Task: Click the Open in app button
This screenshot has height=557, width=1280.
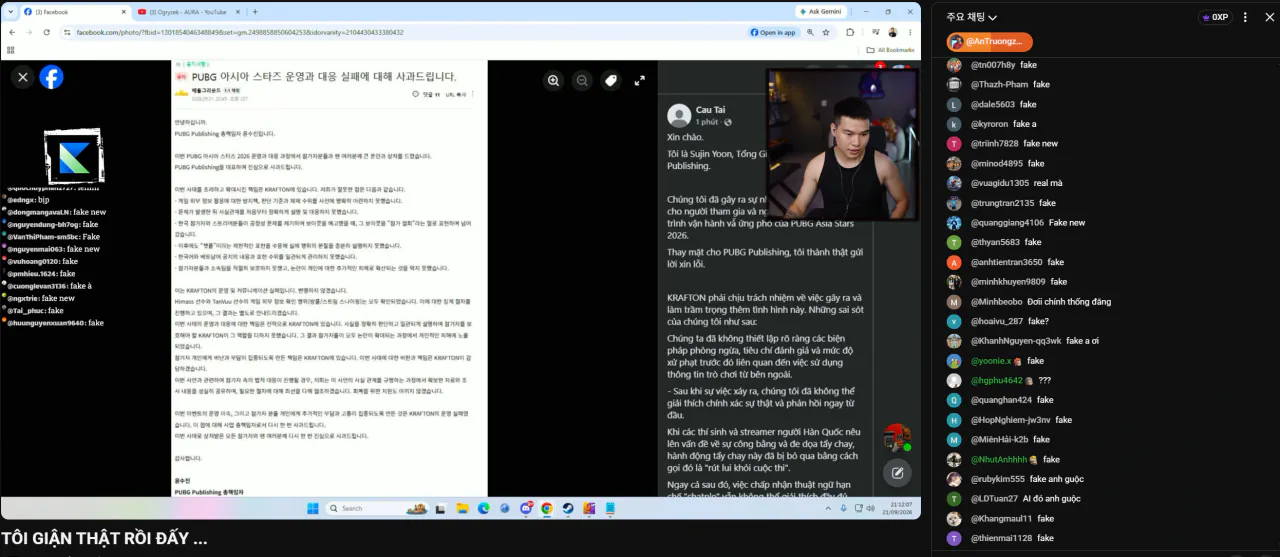Action: (773, 32)
